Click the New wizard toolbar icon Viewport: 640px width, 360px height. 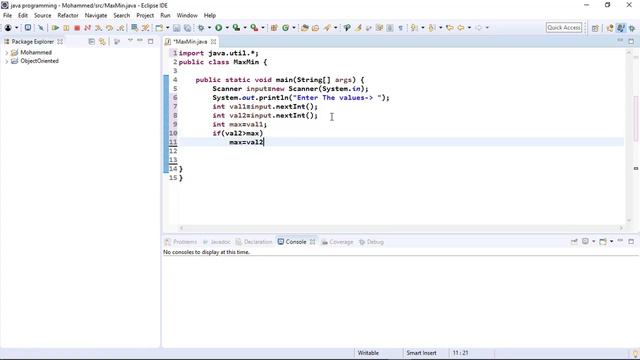point(159,28)
